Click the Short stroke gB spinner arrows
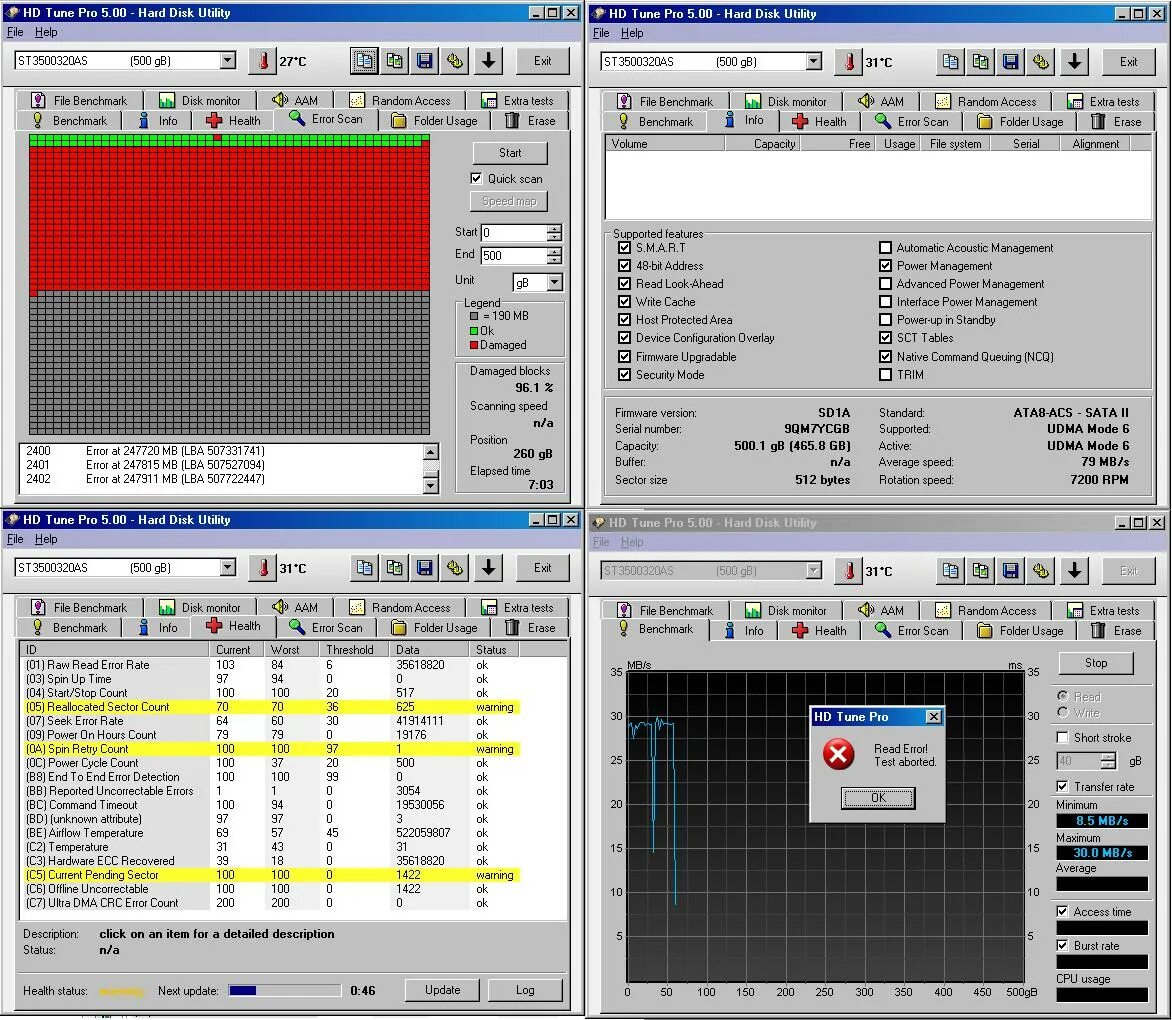Screen dimensions: 1172x1020 point(1108,761)
